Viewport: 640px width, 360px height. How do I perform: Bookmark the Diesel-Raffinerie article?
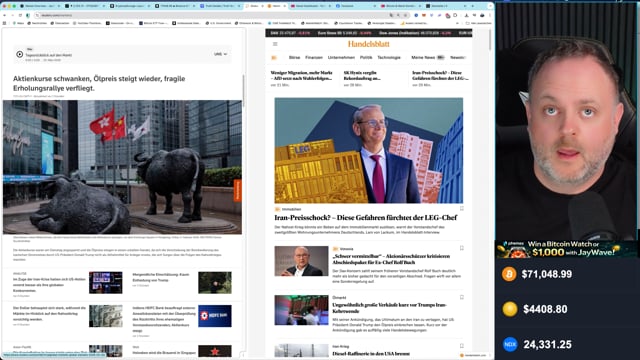[462, 346]
